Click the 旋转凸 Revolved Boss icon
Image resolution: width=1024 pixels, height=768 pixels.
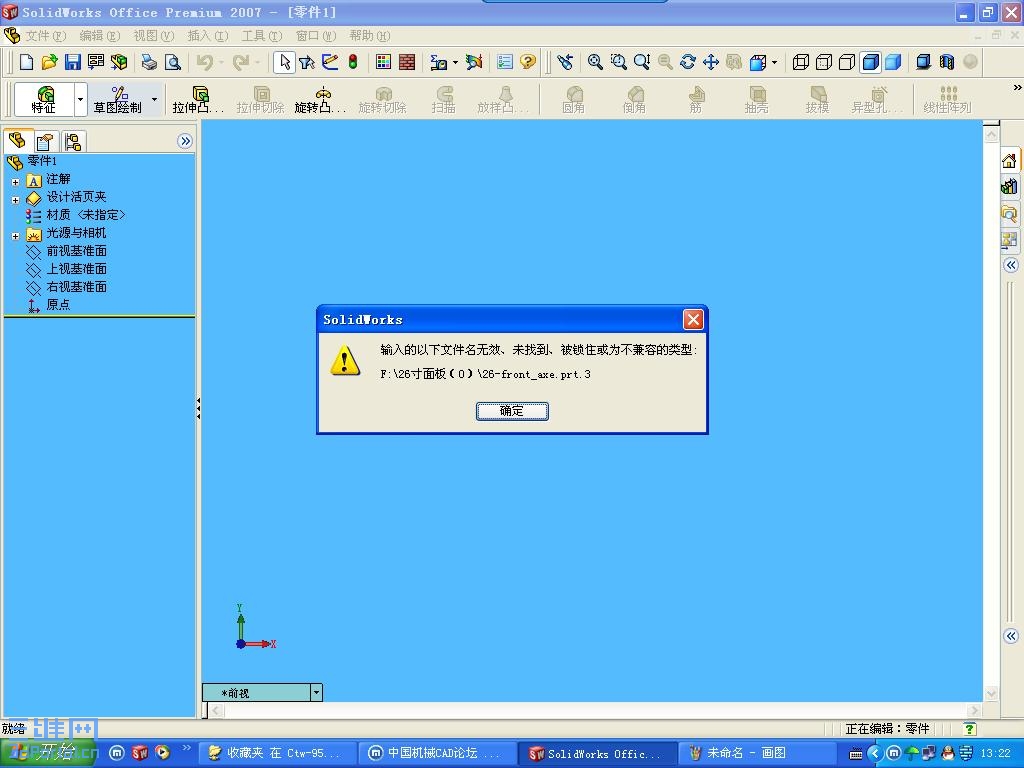(x=320, y=99)
